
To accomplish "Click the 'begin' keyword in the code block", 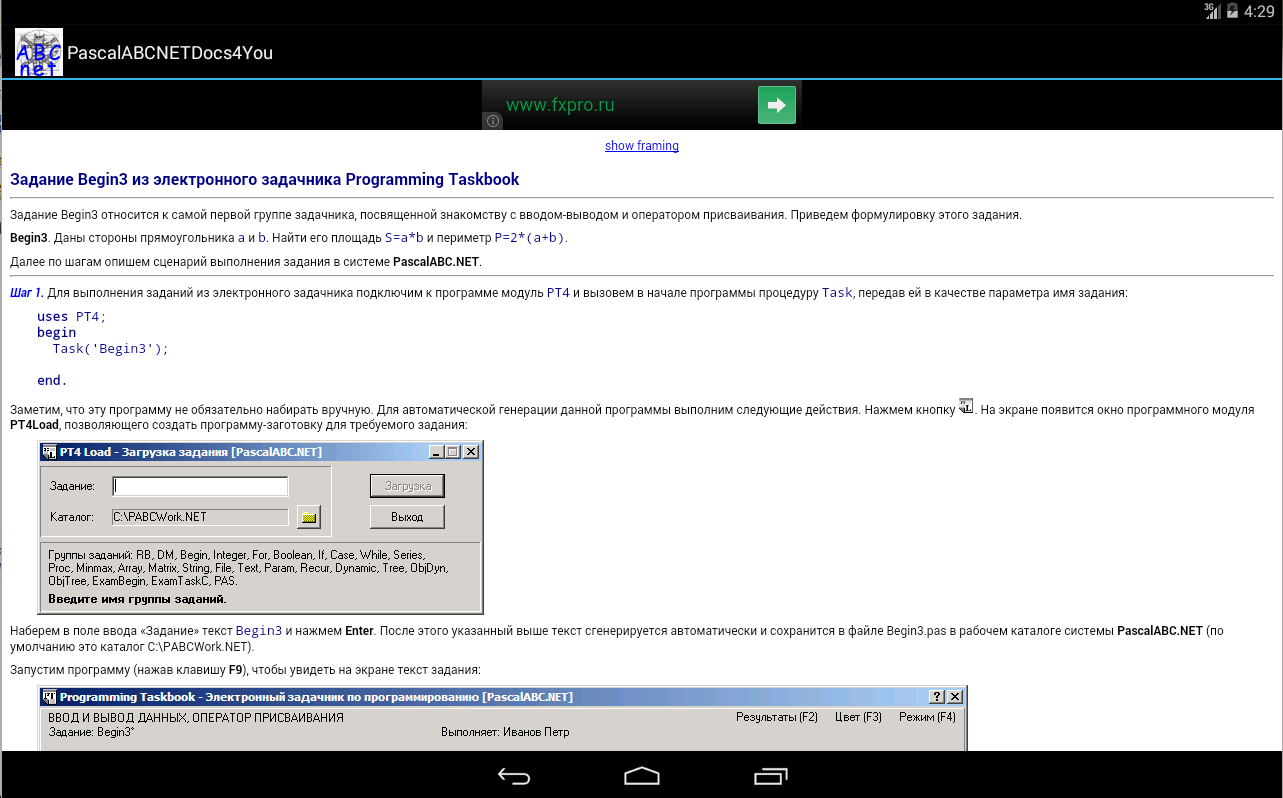I will (x=57, y=332).
